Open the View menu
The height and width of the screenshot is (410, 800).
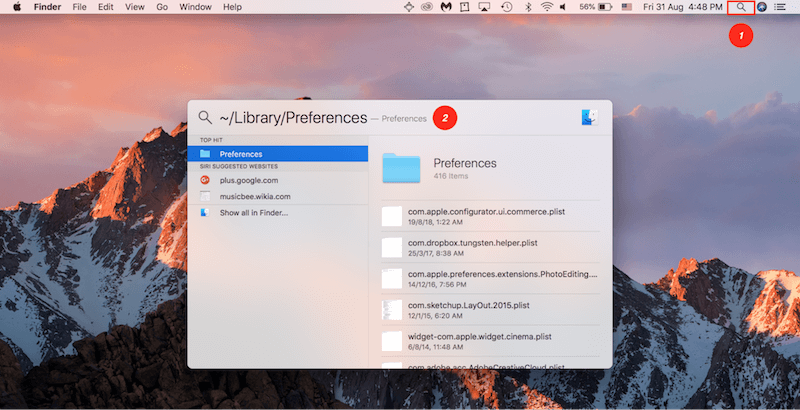135,7
